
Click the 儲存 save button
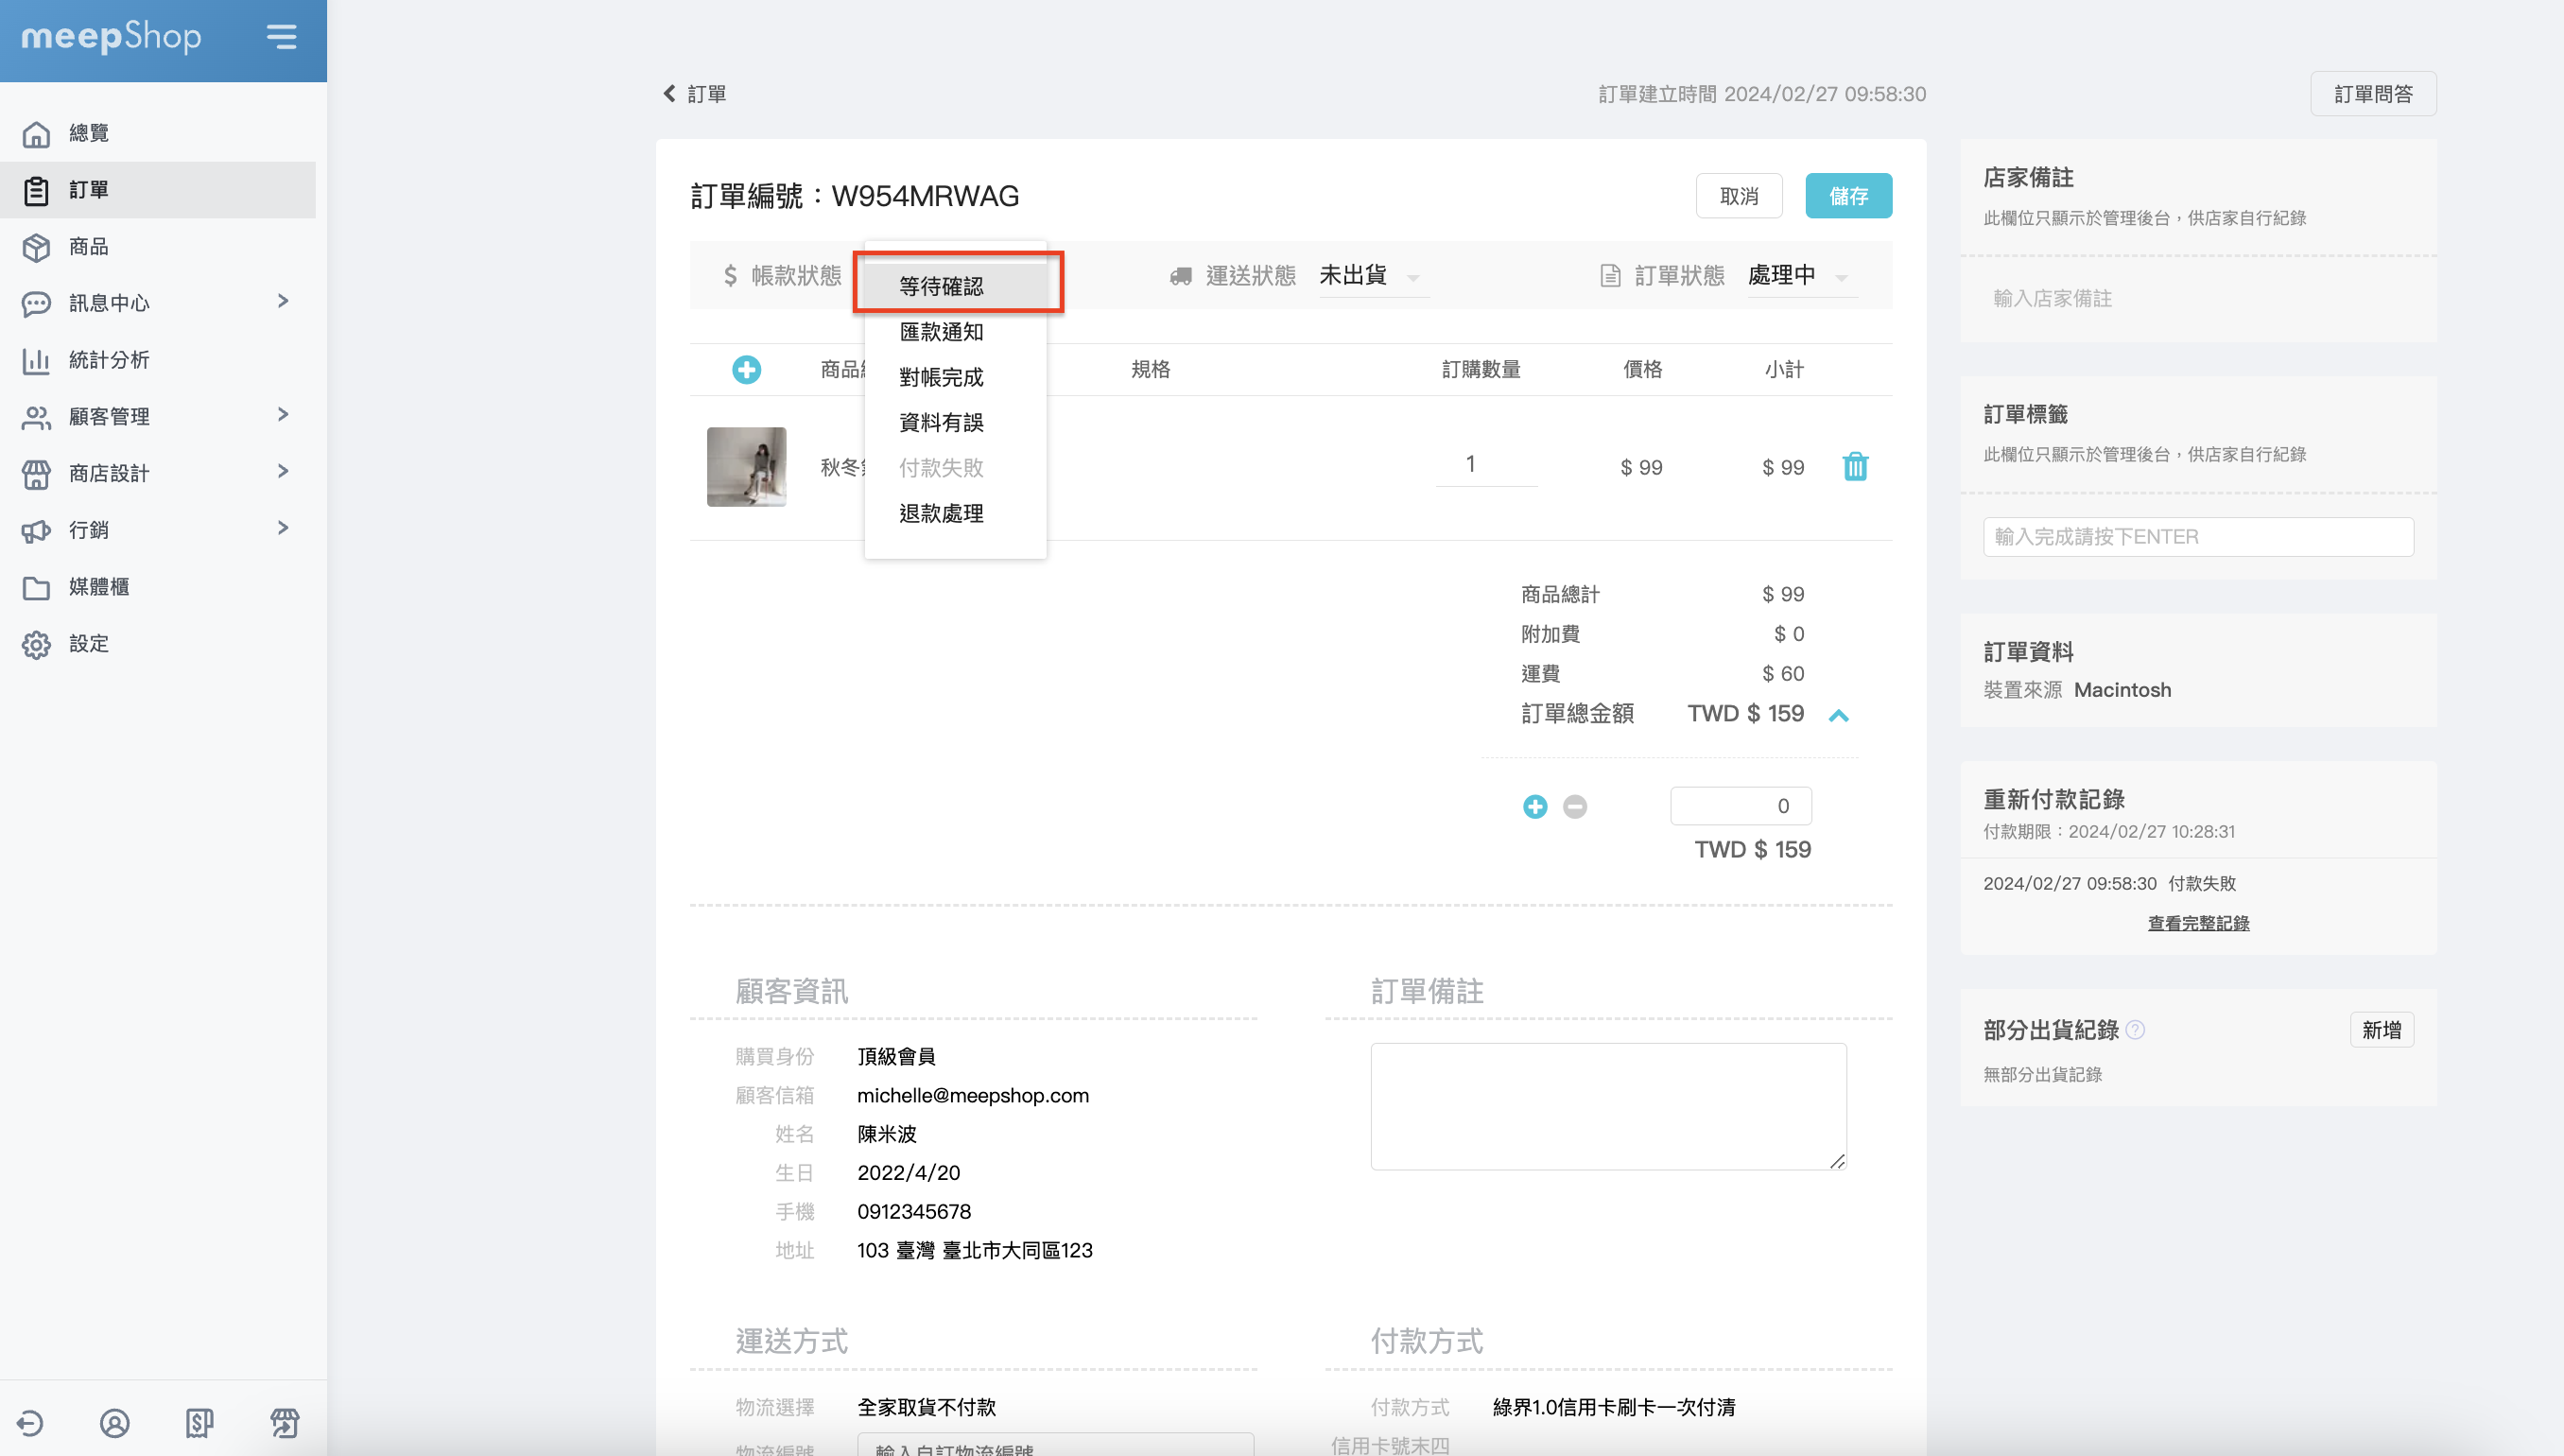1847,196
